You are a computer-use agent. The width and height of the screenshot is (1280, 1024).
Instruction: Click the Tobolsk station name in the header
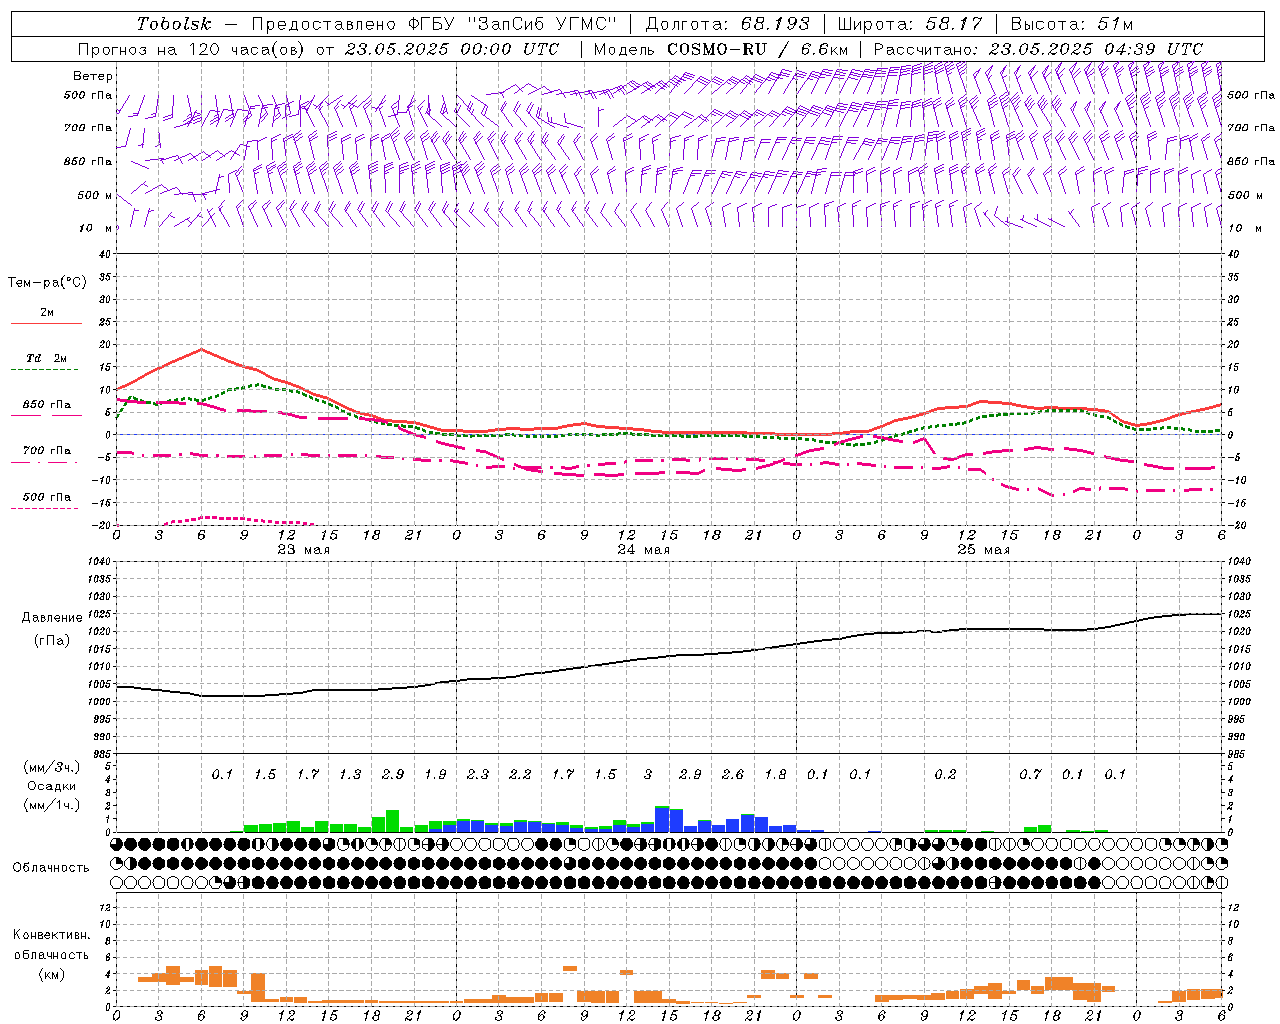click(174, 24)
